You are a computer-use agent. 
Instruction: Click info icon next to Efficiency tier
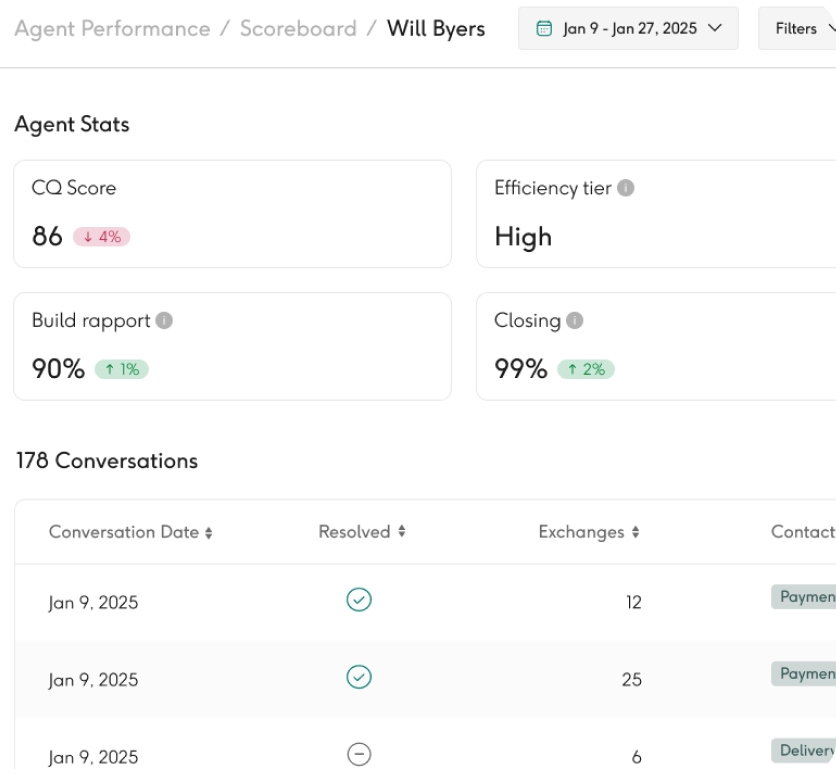point(626,189)
